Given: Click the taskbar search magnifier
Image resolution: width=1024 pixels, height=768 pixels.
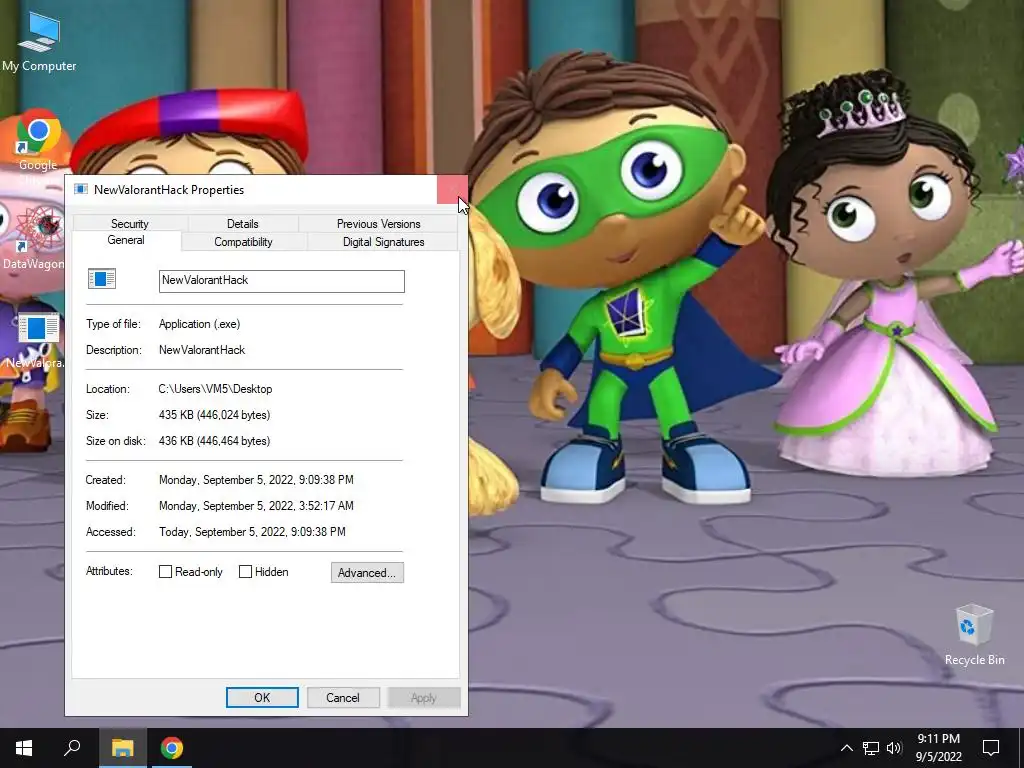Looking at the screenshot, I should tap(72, 748).
